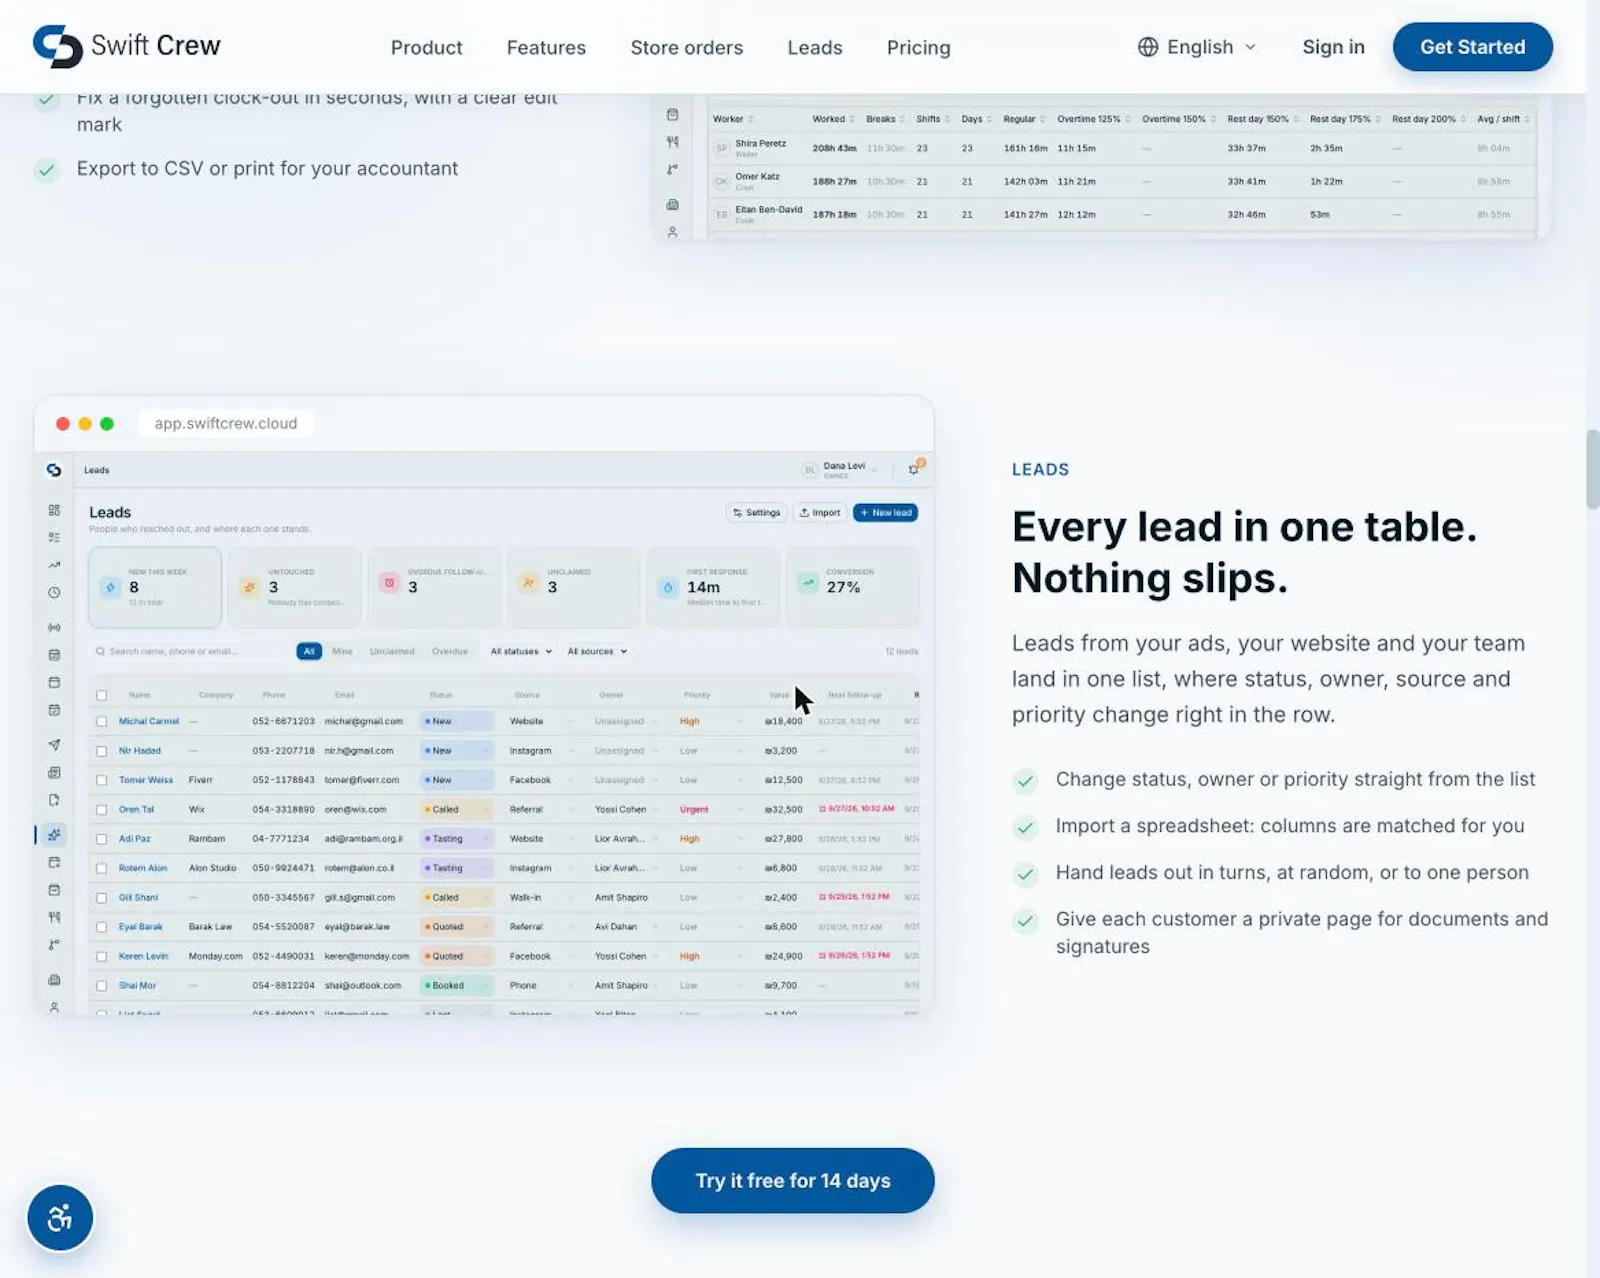The width and height of the screenshot is (1600, 1278).
Task: Open the Pricing nav link
Action: [x=918, y=48]
